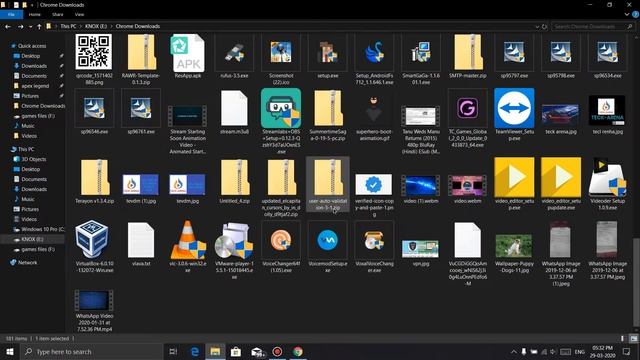Select the user-auto-validation zip archive

[x=328, y=178]
